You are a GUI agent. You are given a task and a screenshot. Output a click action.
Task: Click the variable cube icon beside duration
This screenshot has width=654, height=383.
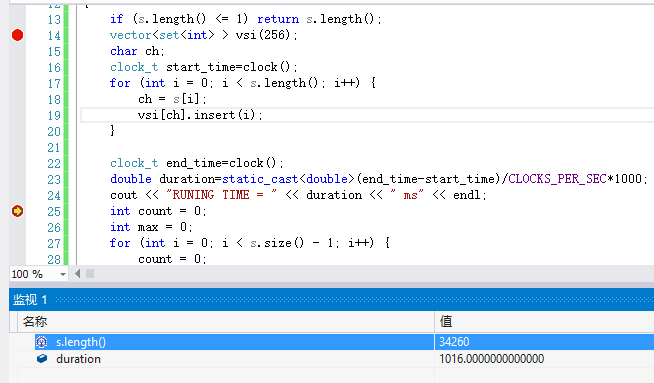point(42,358)
